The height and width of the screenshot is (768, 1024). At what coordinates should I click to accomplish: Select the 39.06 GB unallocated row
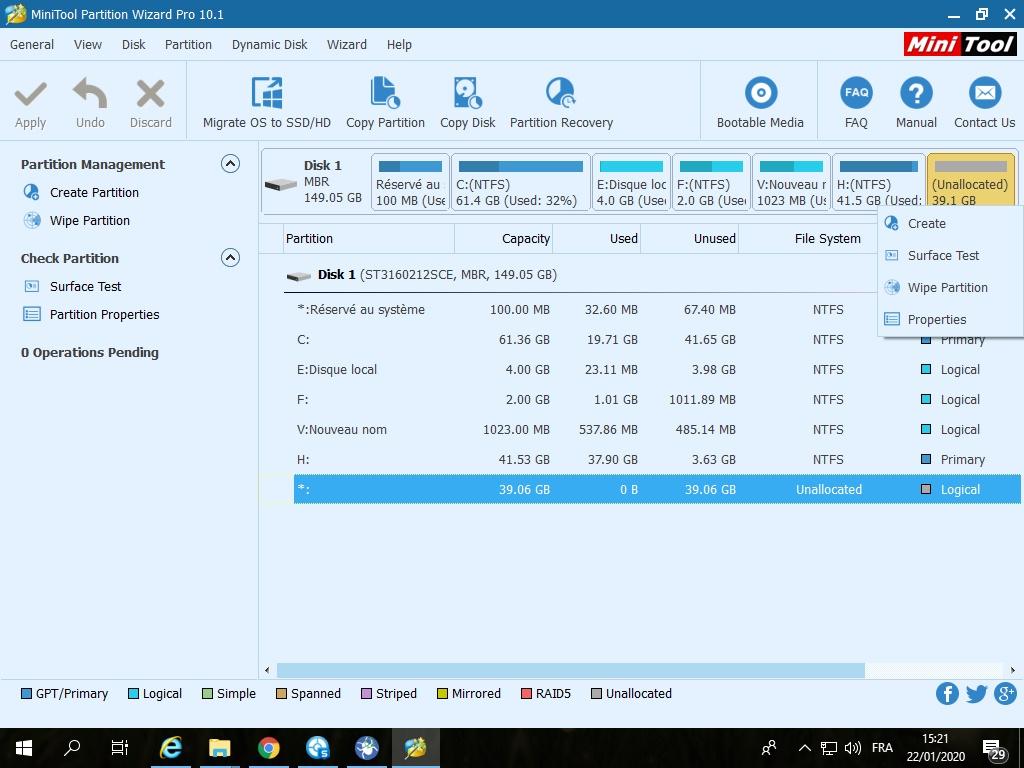tap(657, 490)
